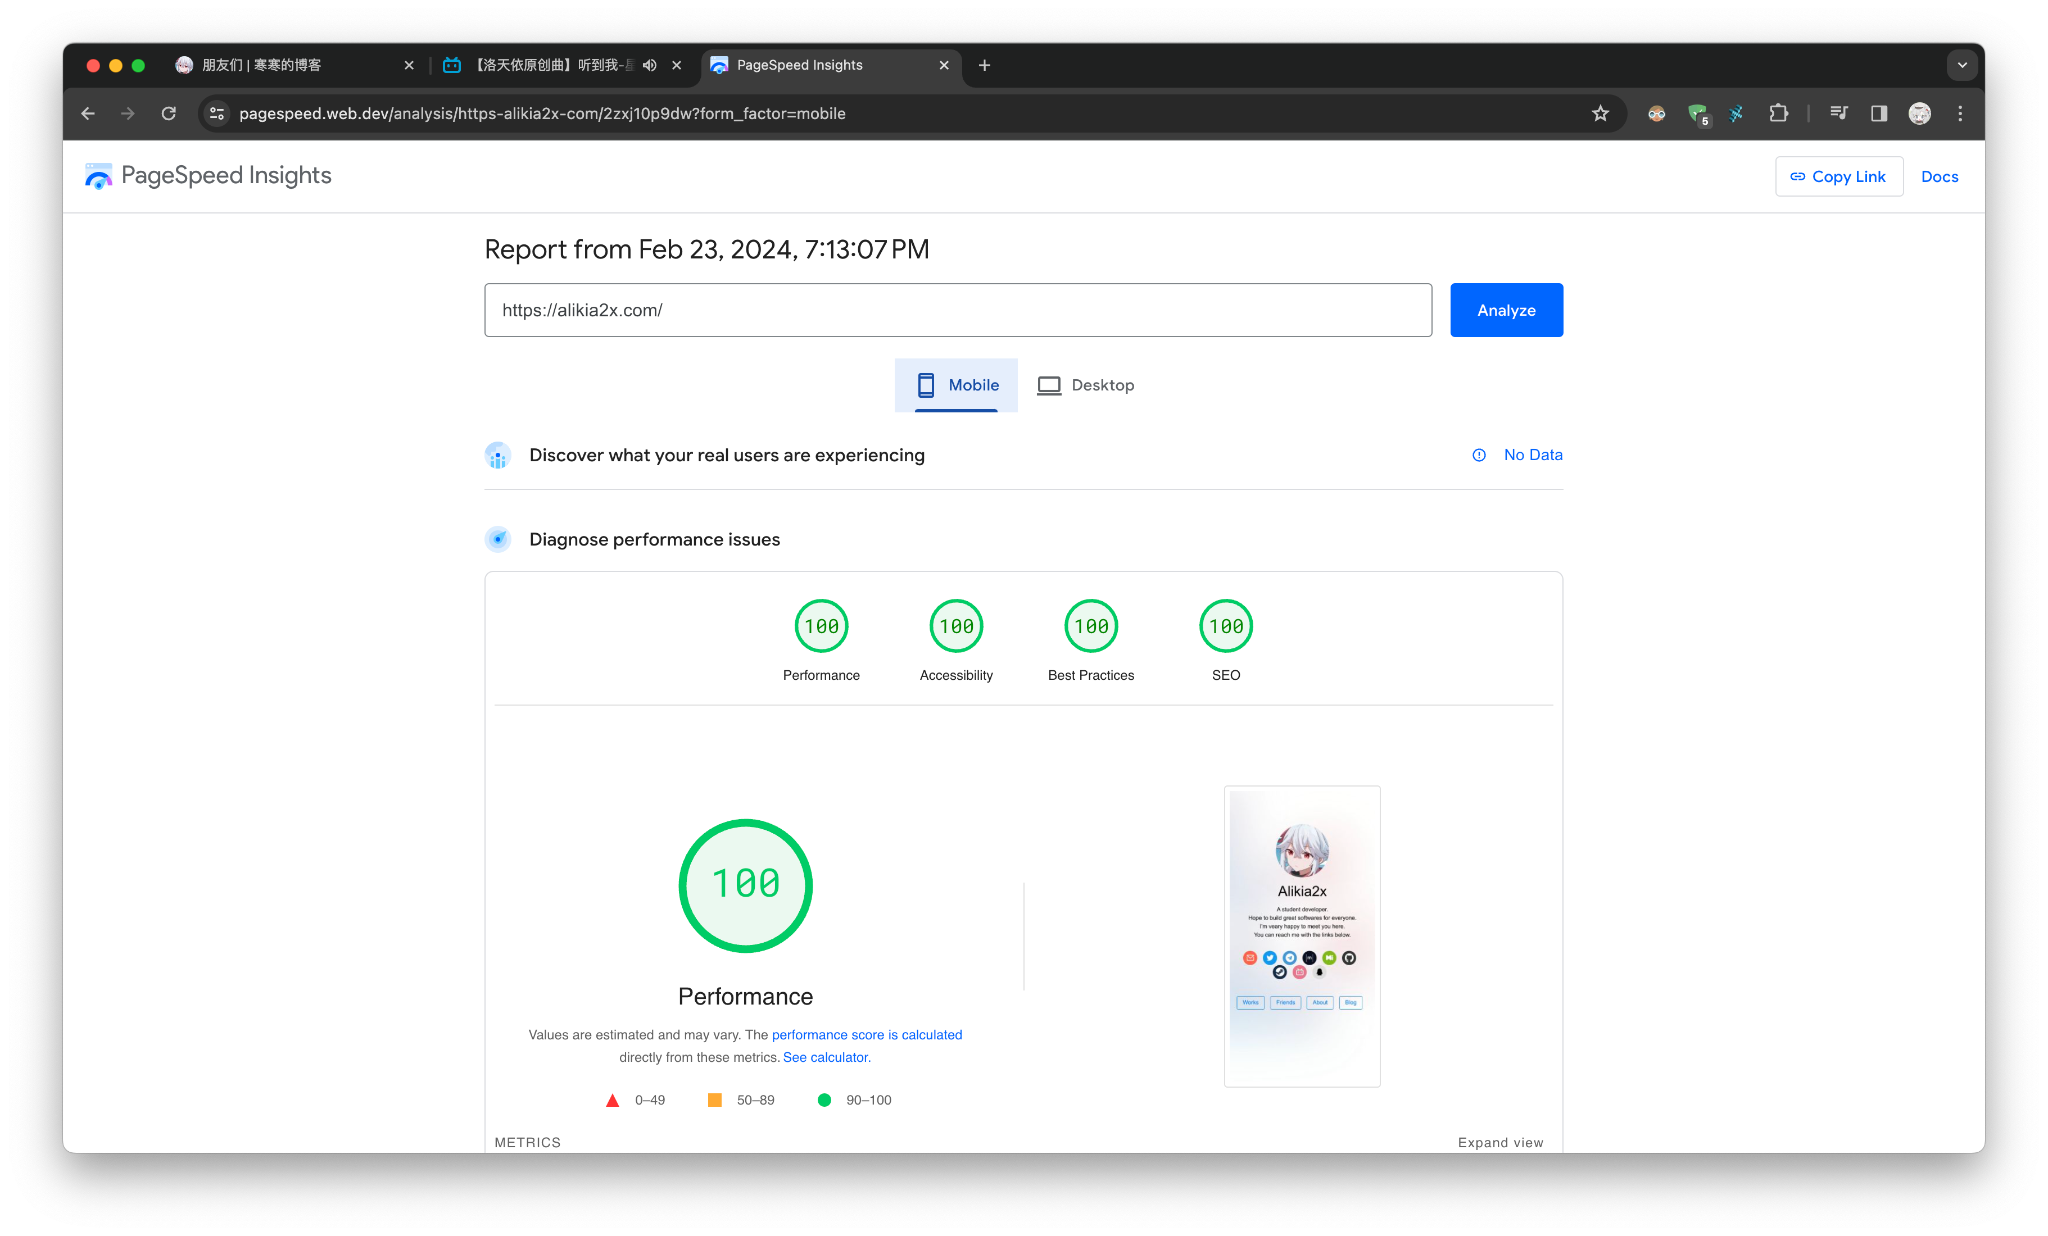Screen dimensions: 2048x1236
Task: Open the See calculator link
Action: [826, 1057]
